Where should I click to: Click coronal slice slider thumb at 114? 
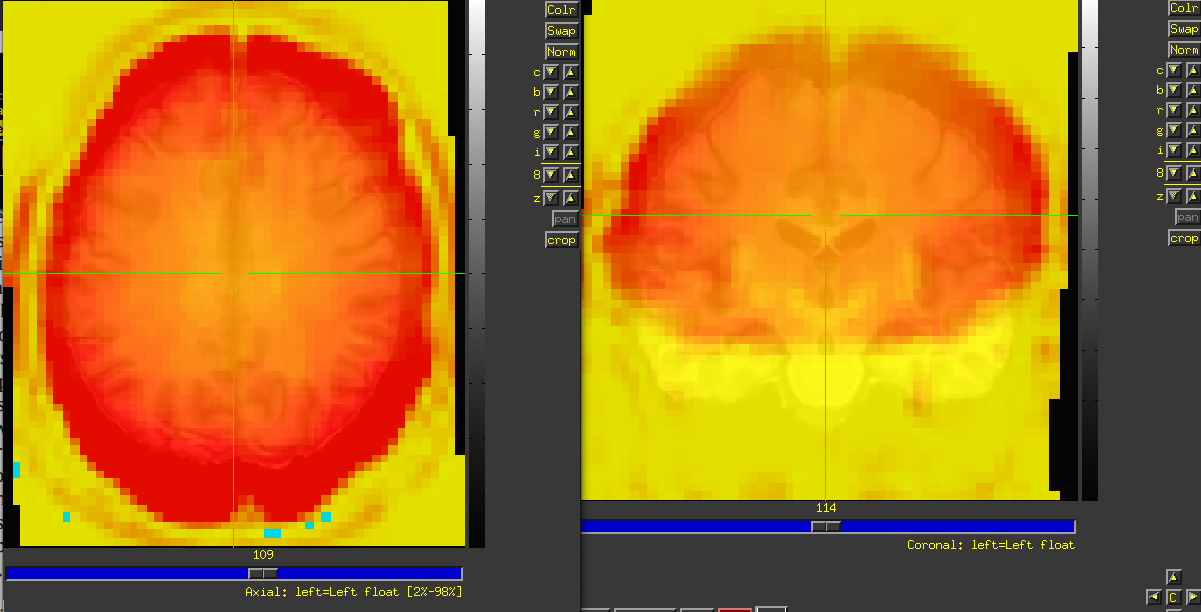(826, 526)
